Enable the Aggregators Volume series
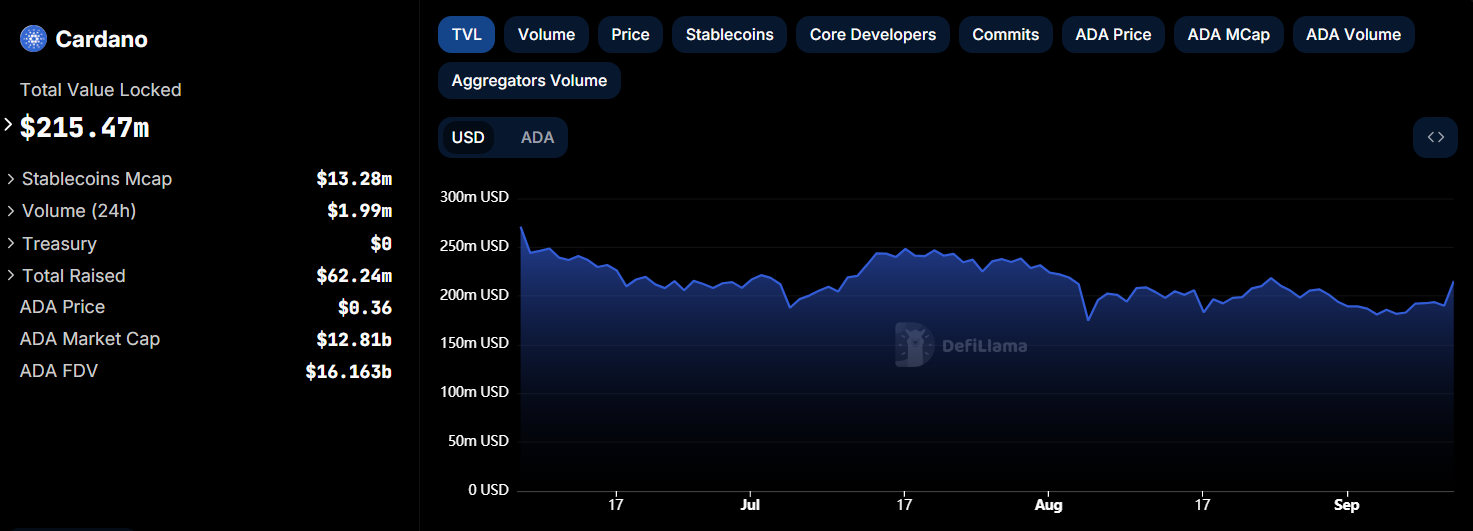This screenshot has width=1473, height=531. pos(529,80)
